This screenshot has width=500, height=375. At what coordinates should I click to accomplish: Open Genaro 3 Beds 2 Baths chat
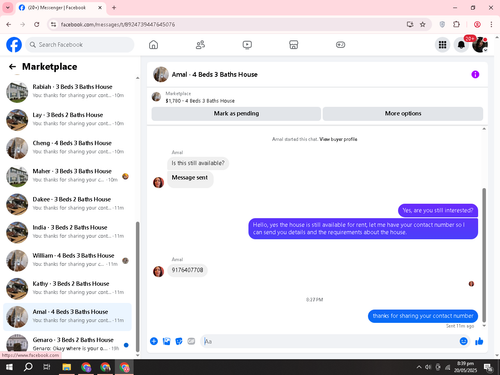[68, 344]
